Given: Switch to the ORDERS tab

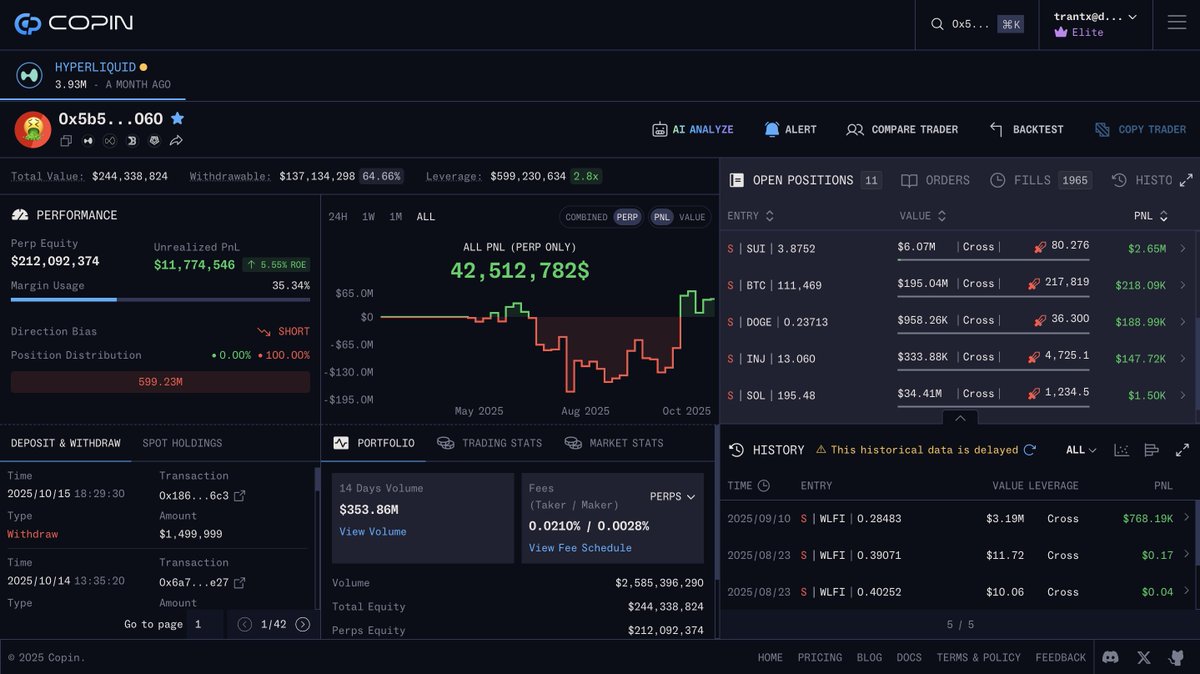Looking at the screenshot, I should 935,180.
